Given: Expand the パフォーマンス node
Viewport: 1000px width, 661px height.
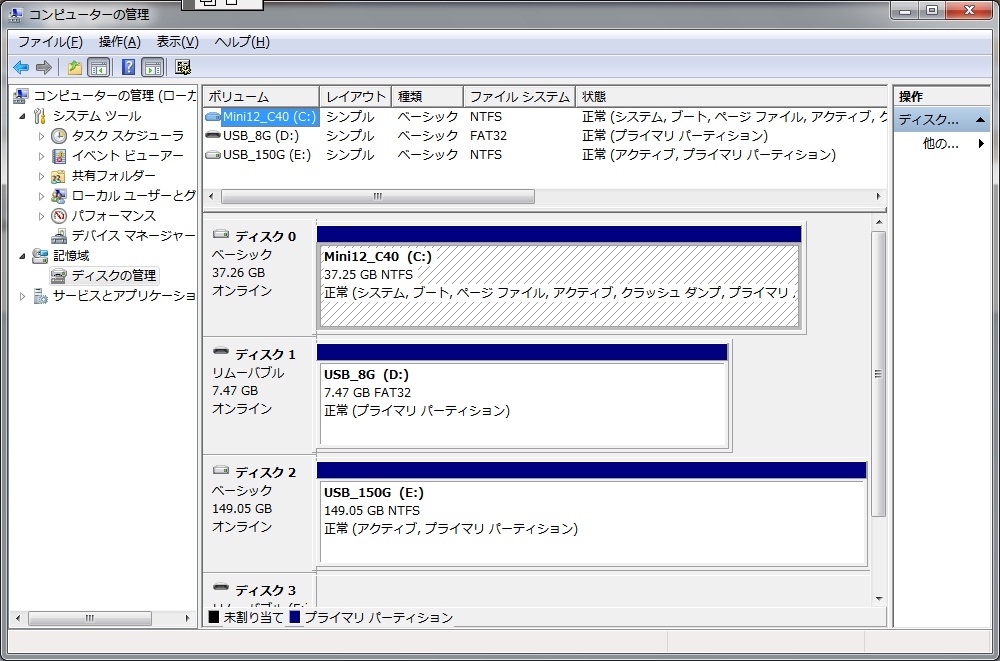Looking at the screenshot, I should 42,216.
